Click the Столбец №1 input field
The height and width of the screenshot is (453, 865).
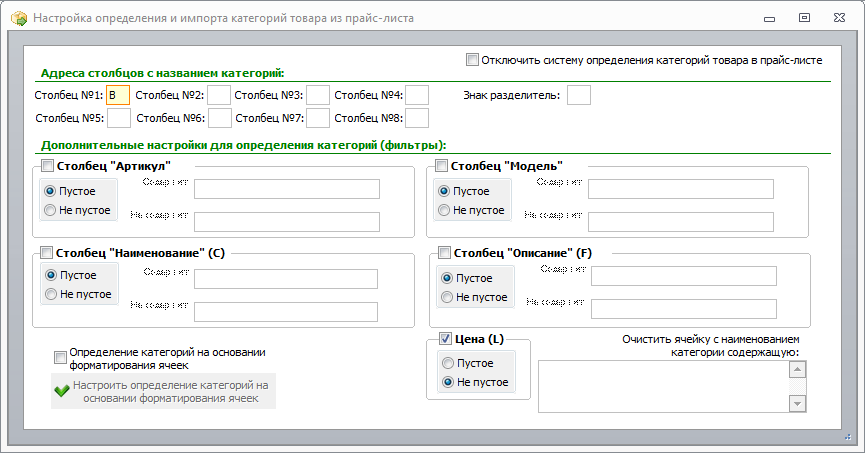[x=118, y=95]
